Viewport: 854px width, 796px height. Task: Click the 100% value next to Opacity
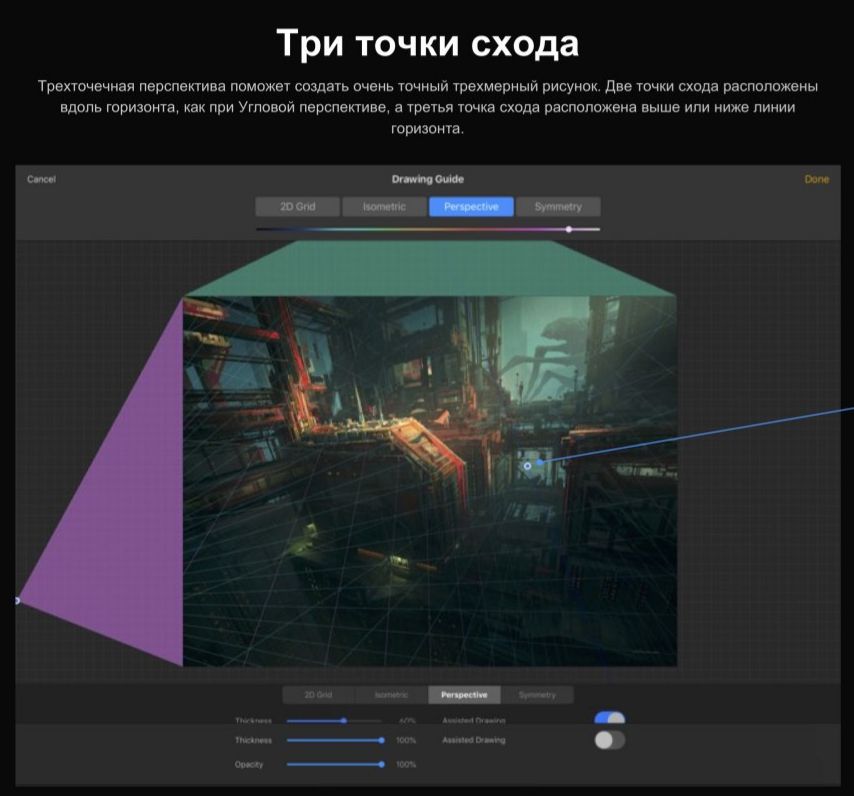pyautogui.click(x=406, y=764)
